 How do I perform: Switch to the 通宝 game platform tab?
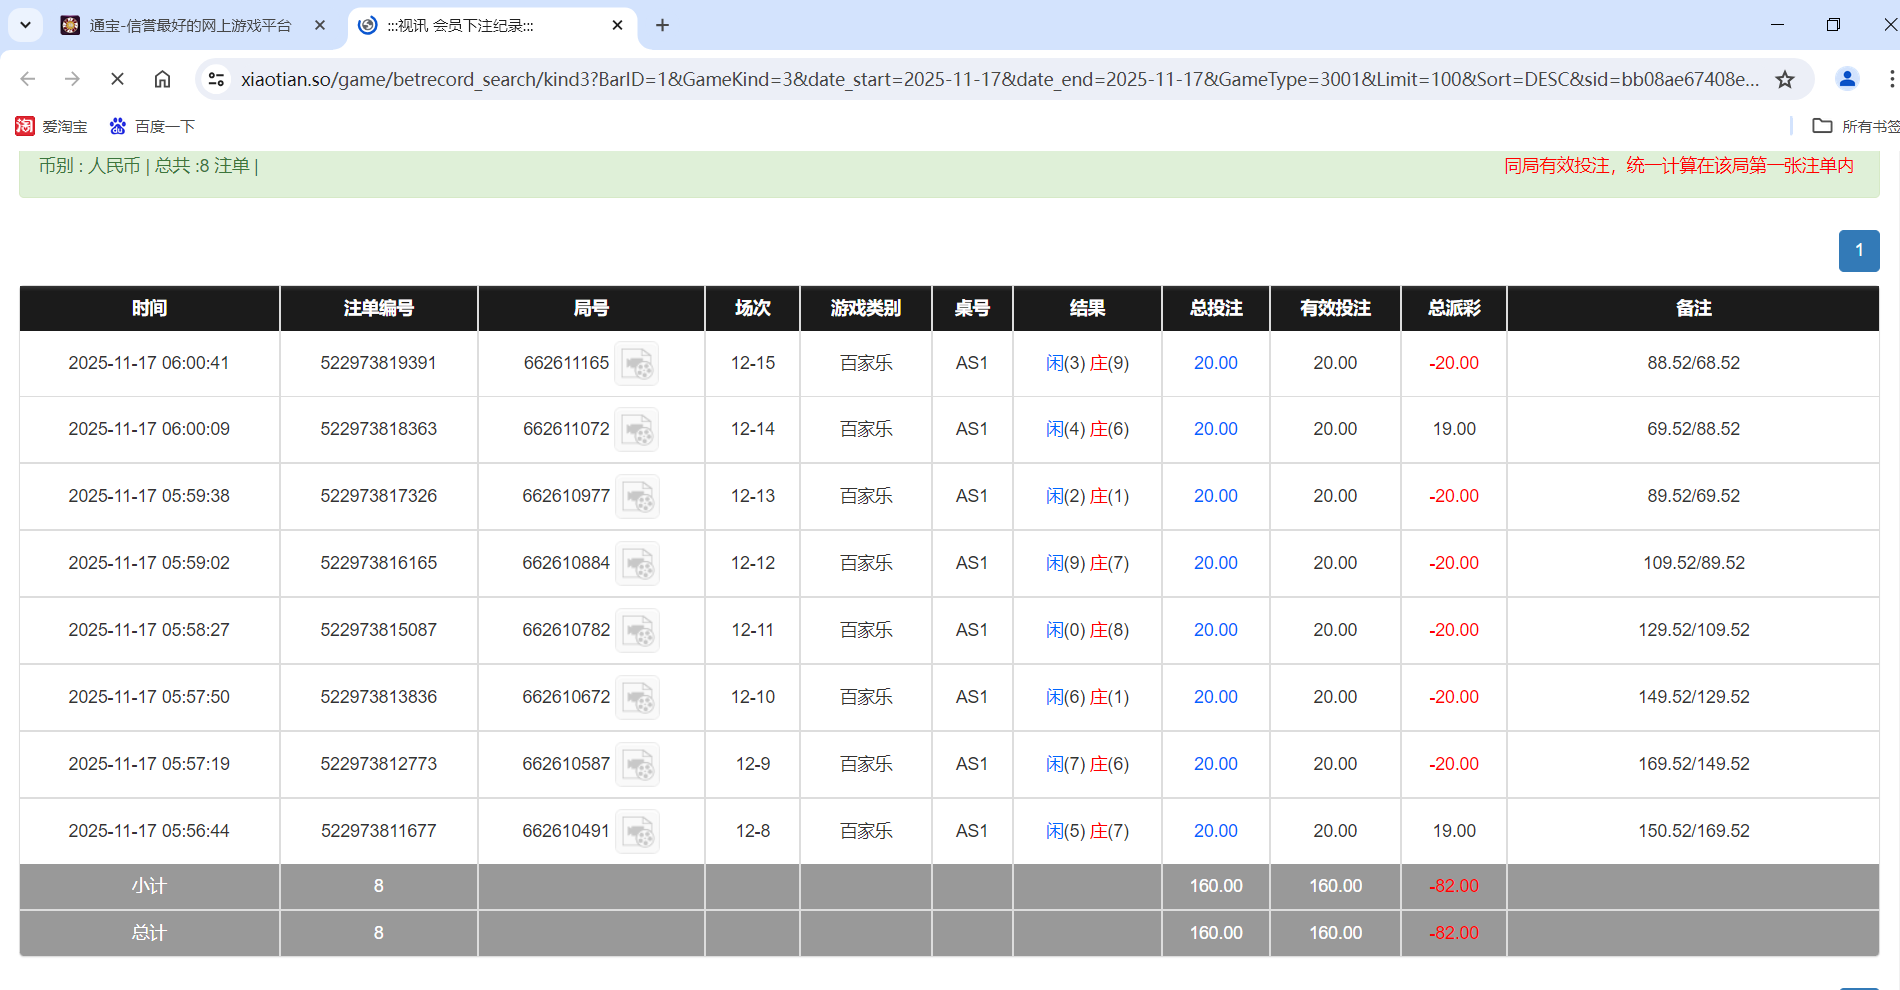(x=190, y=25)
